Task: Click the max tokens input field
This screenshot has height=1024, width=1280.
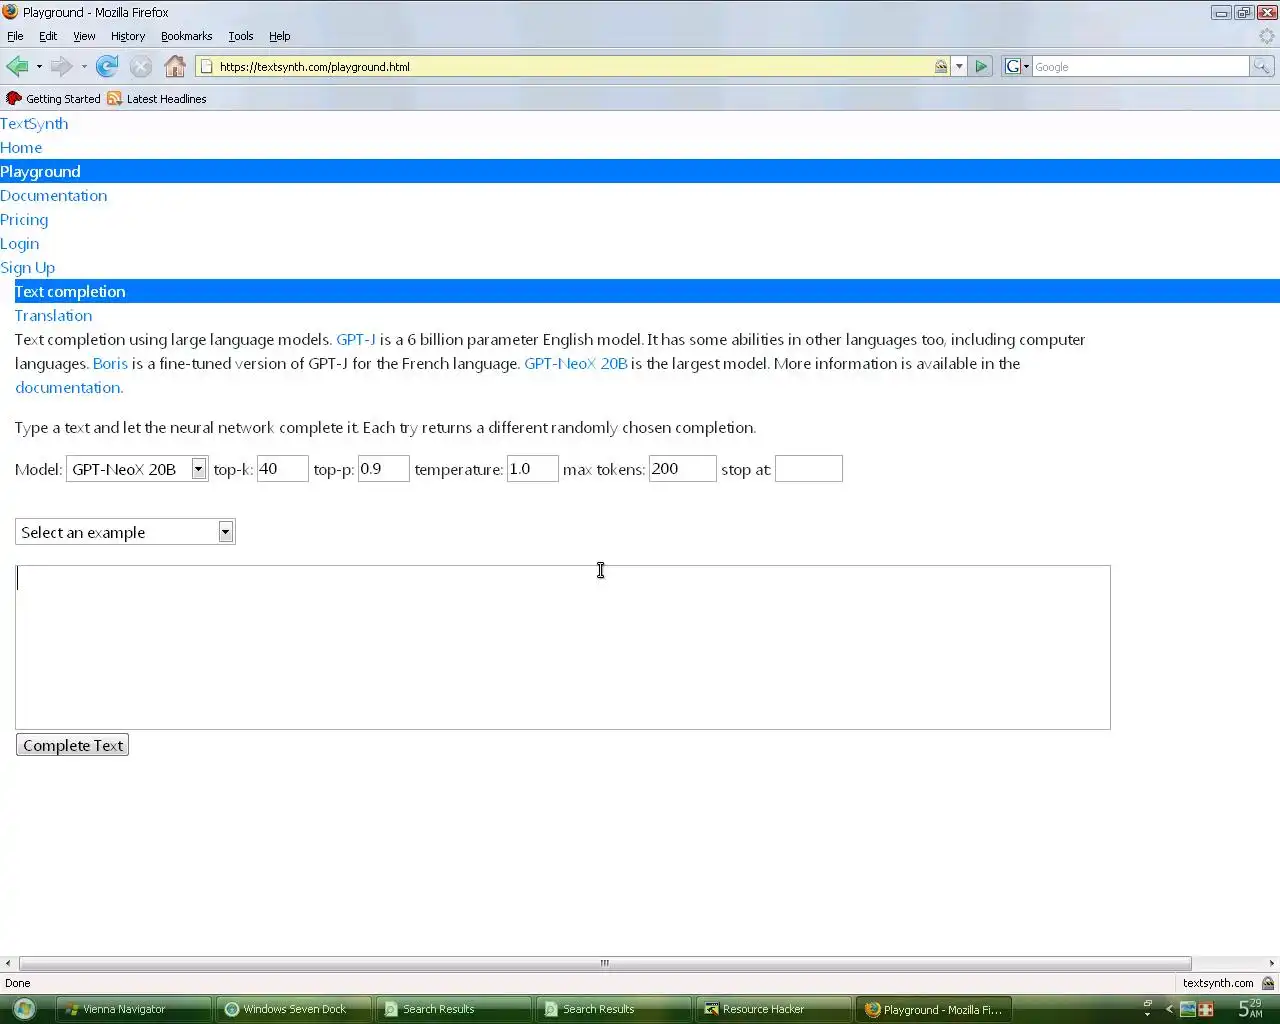Action: [x=683, y=469]
